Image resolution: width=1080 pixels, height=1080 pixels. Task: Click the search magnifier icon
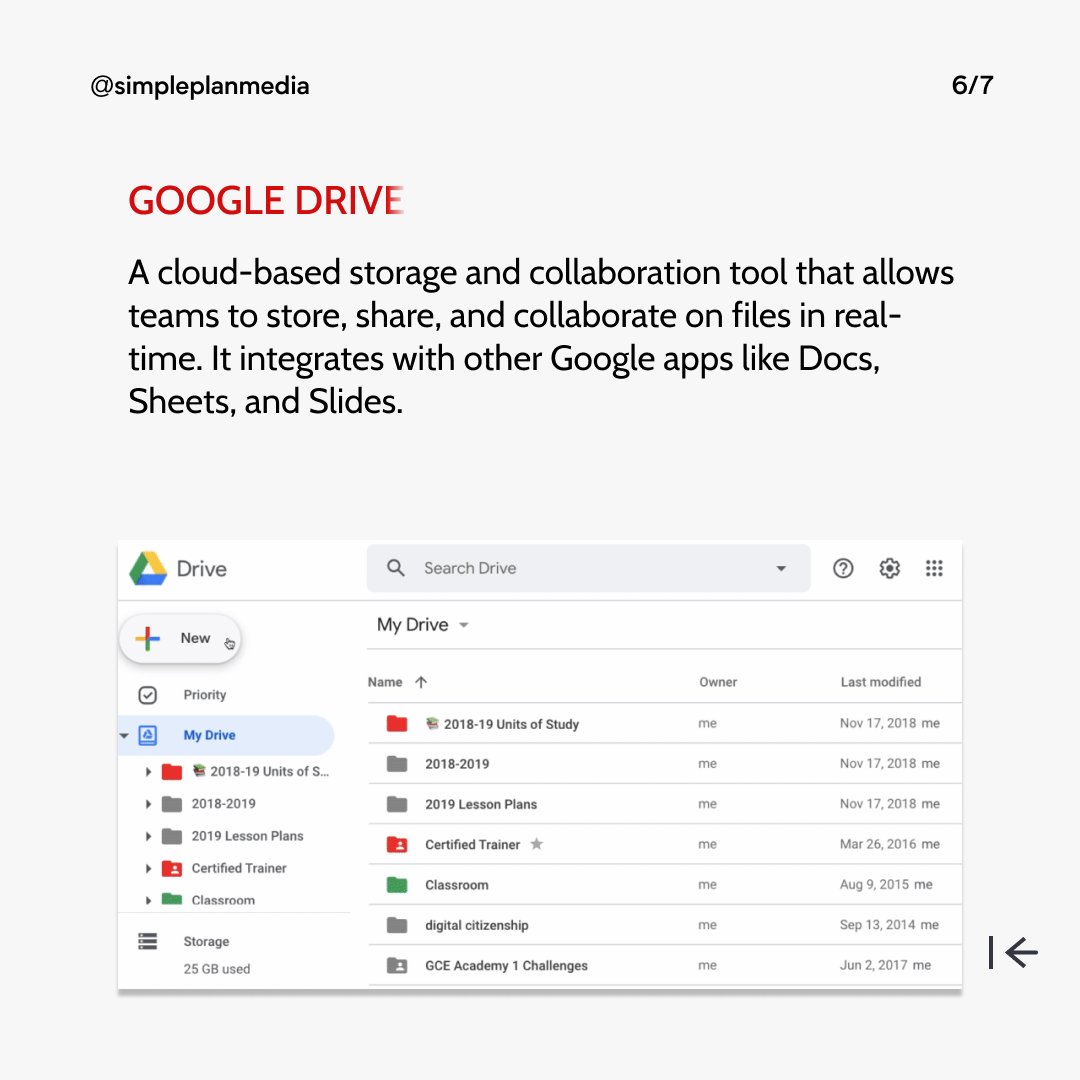point(396,568)
